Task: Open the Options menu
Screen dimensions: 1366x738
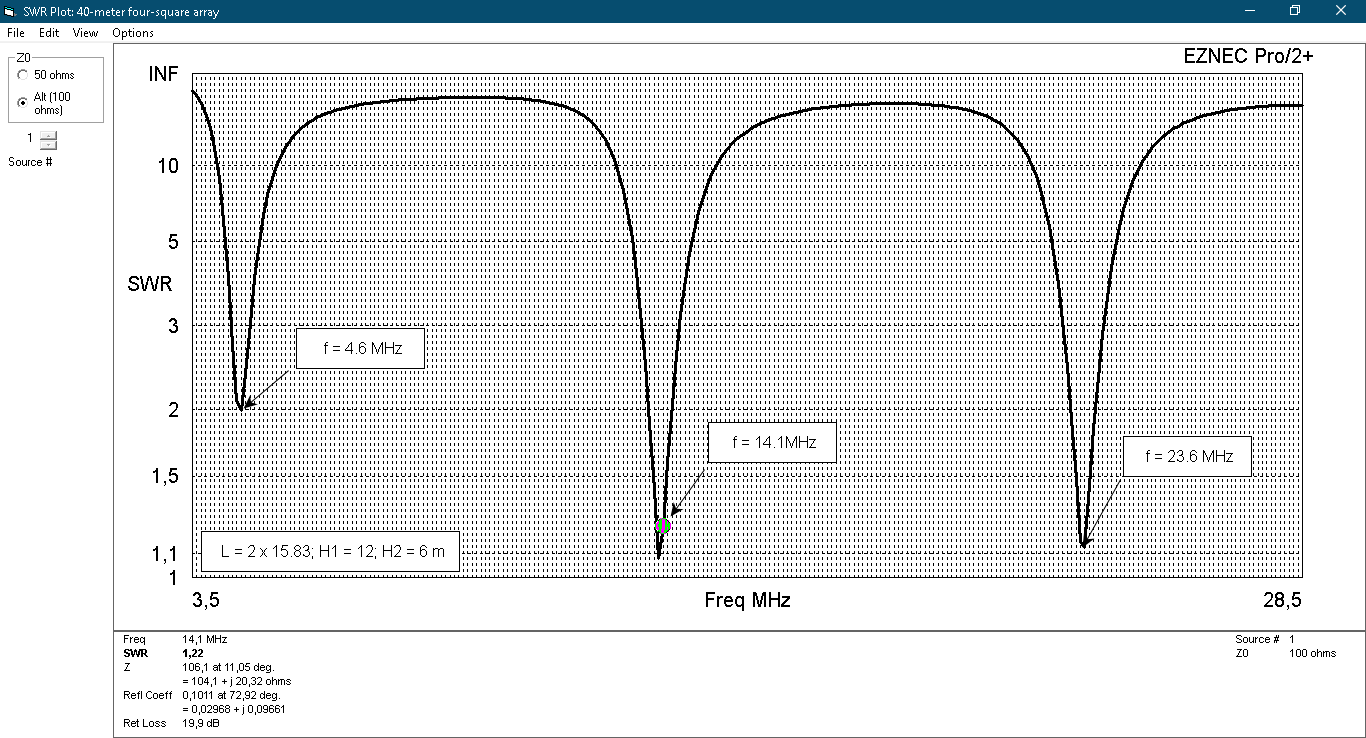Action: coord(133,33)
